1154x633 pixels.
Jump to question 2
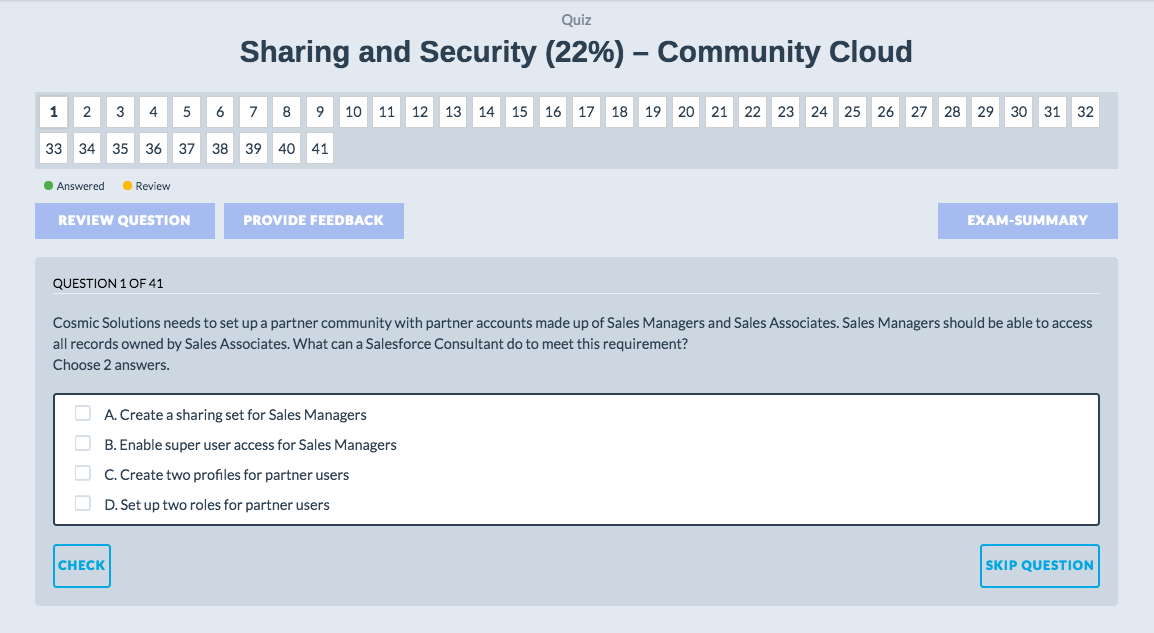tap(87, 112)
